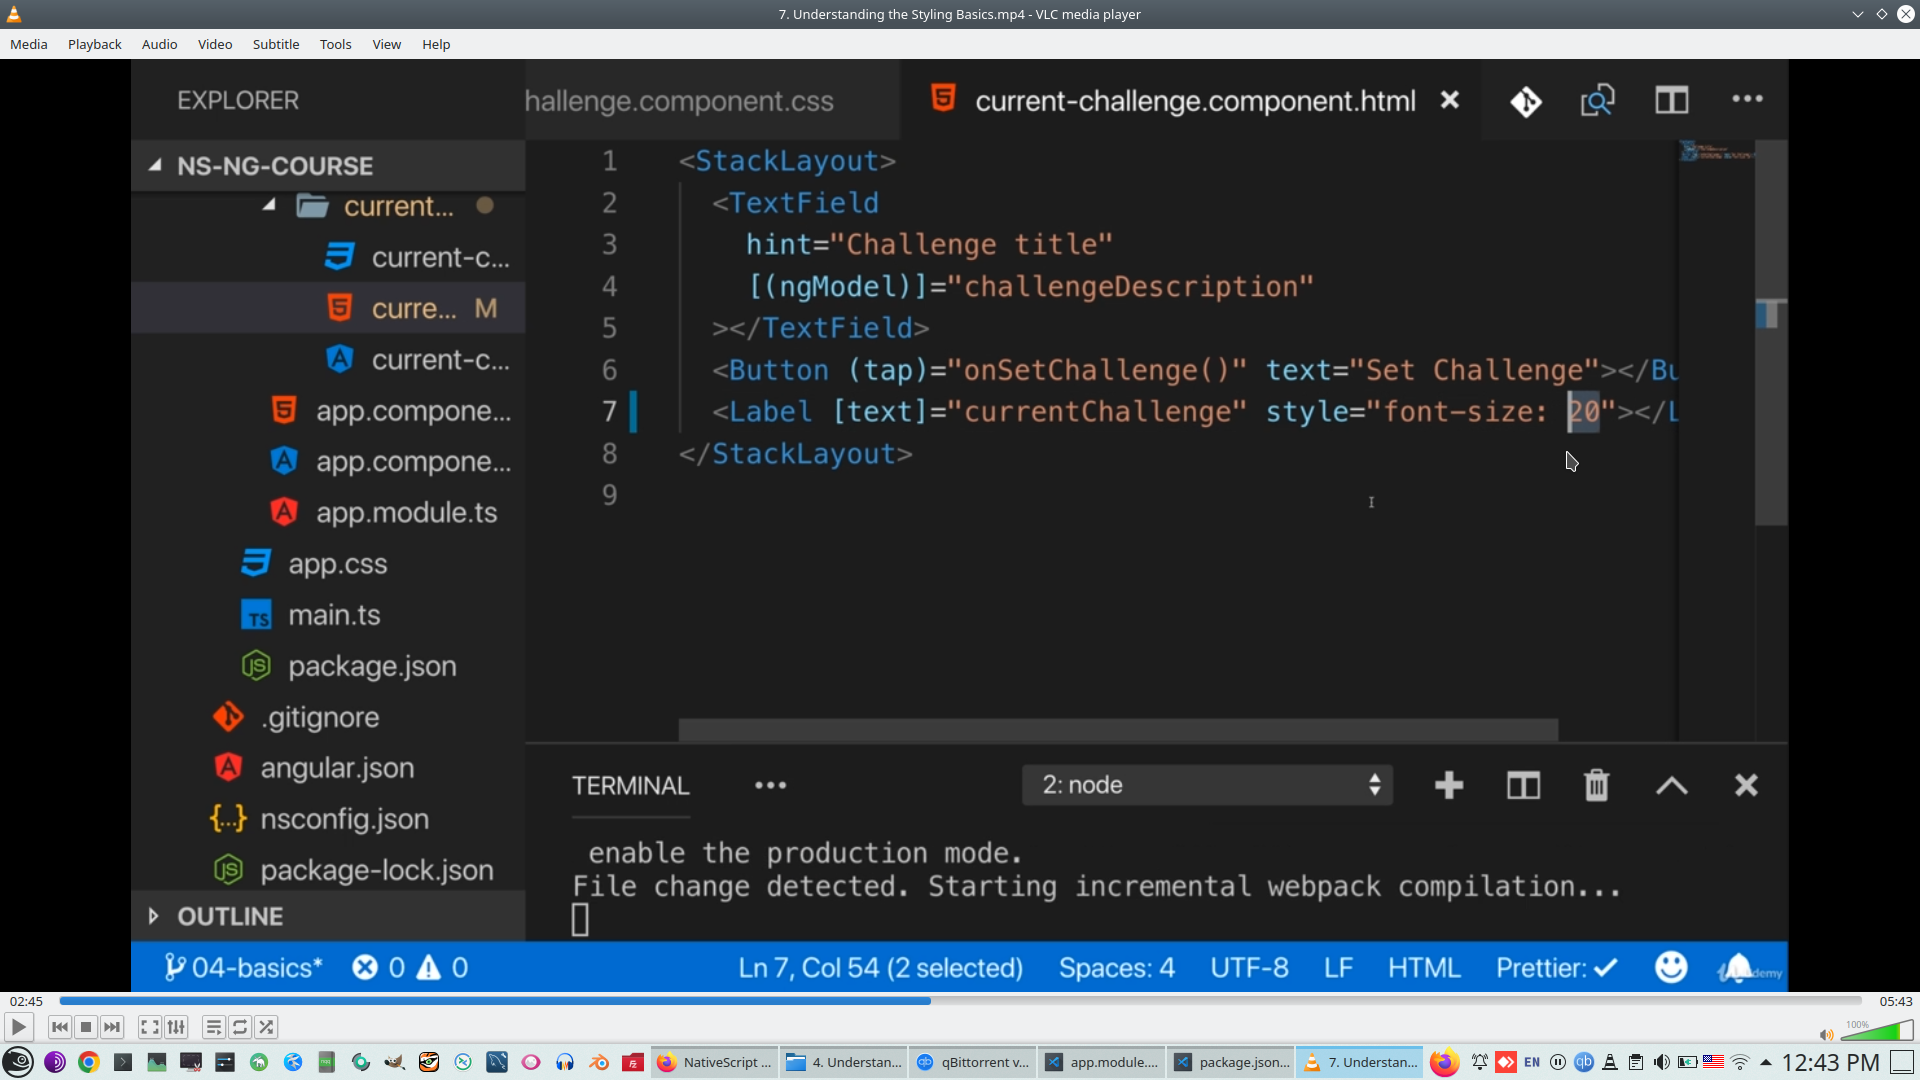Show the playlist via playlist icon

(213, 1027)
